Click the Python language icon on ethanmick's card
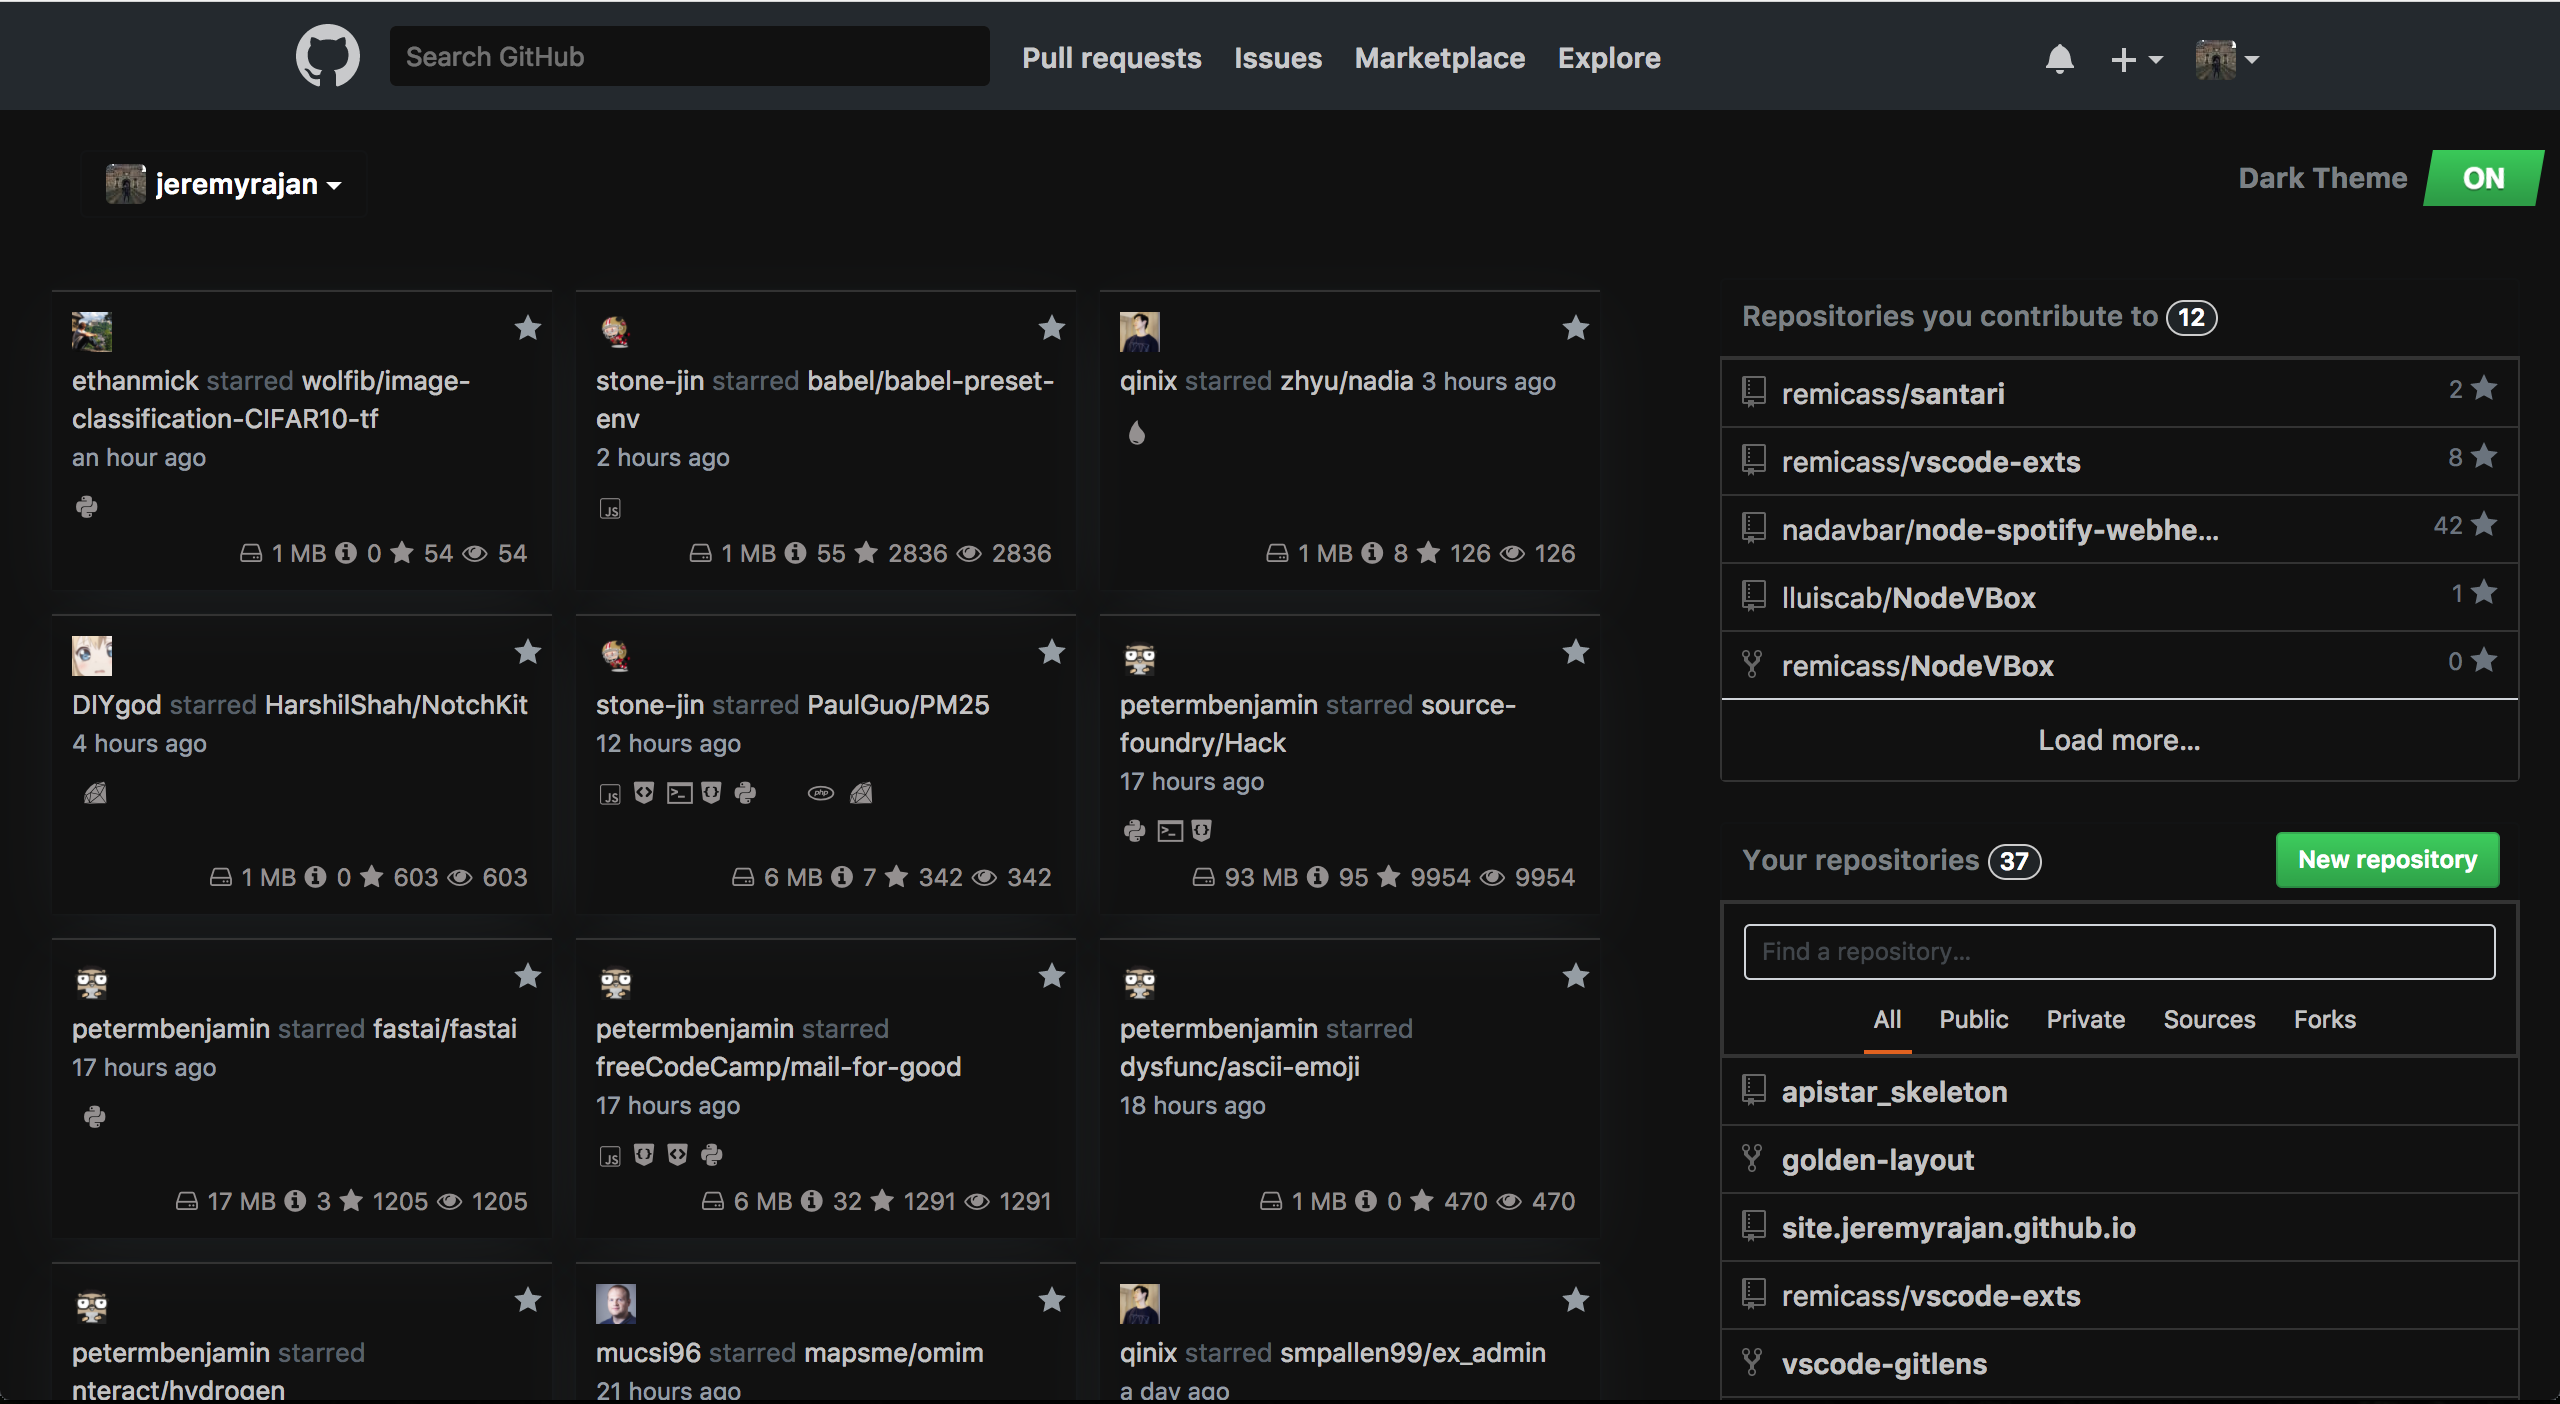 point(88,507)
